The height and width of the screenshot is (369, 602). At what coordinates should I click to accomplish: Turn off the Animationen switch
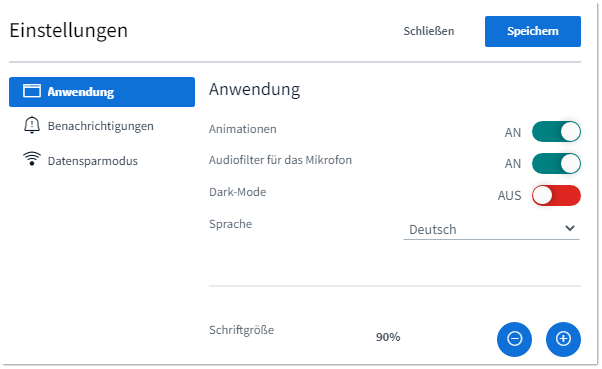click(x=556, y=132)
